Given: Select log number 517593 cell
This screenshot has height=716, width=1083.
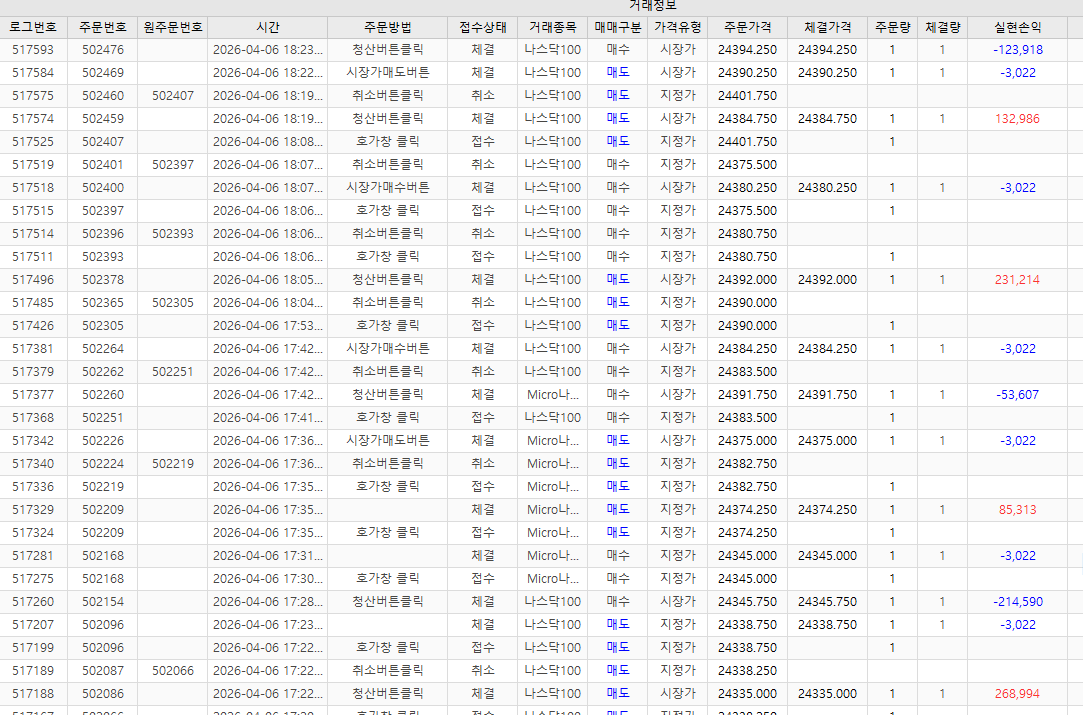Looking at the screenshot, I should (33, 50).
